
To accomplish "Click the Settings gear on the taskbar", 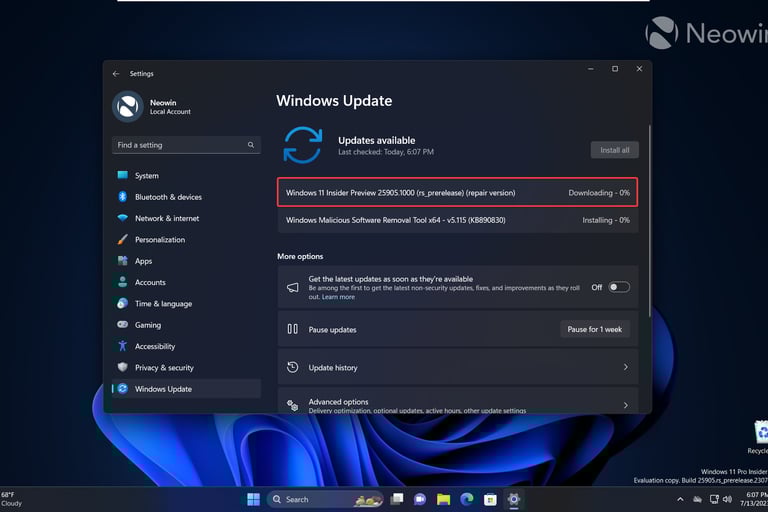I will click(513, 499).
